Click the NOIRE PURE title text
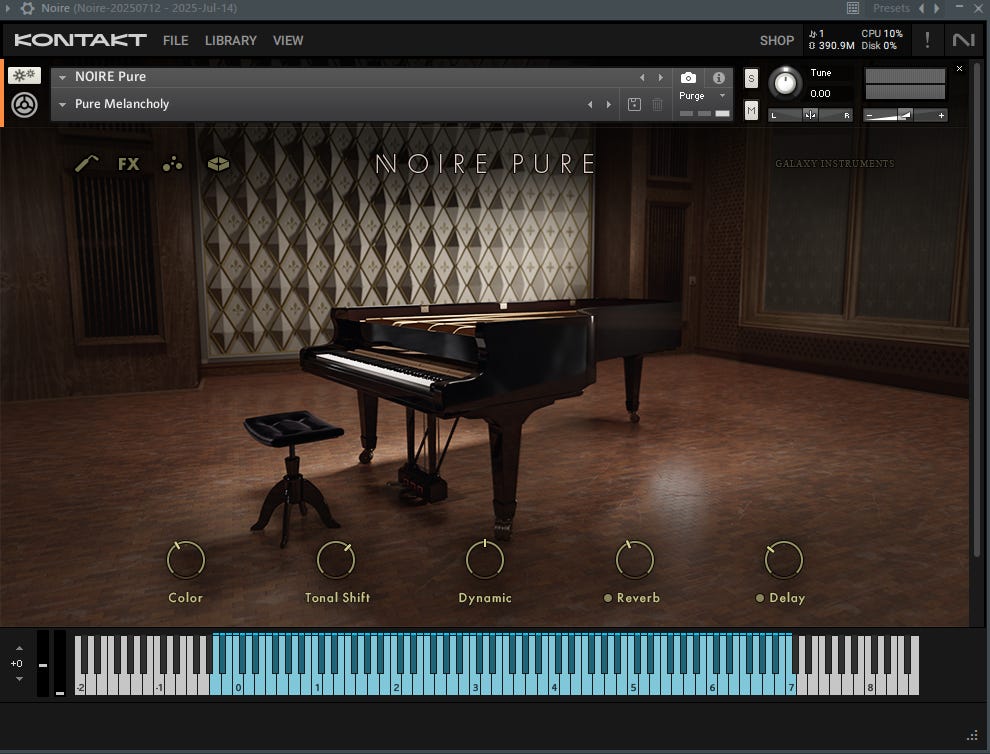990x754 pixels. click(x=485, y=164)
